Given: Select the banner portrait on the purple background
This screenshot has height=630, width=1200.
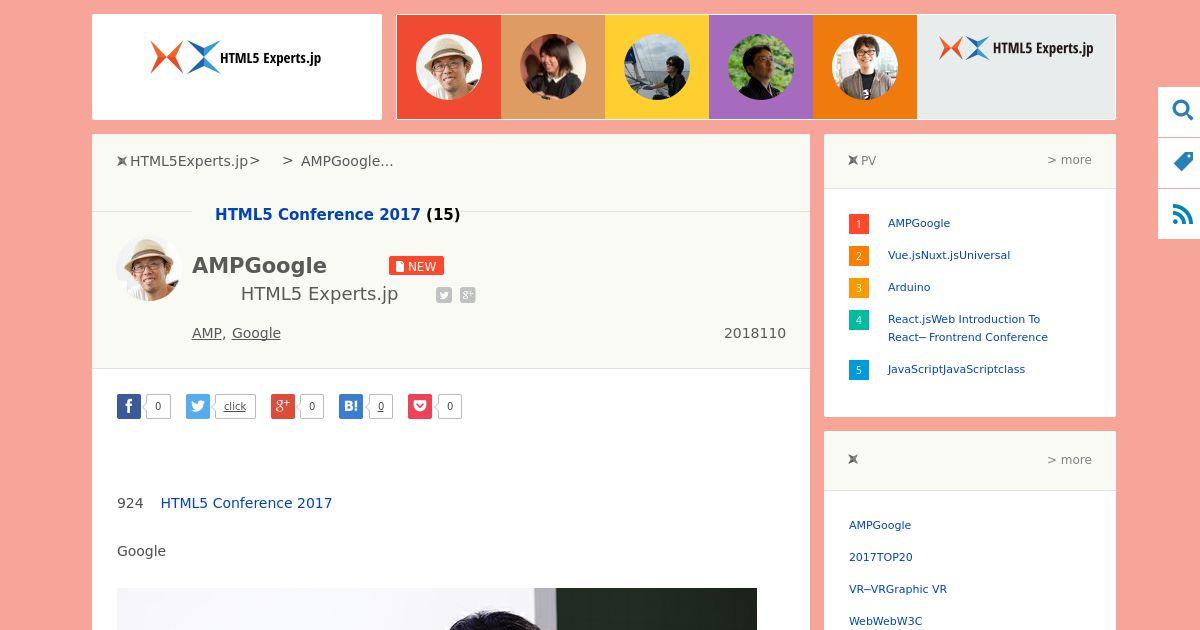Looking at the screenshot, I should click(761, 67).
